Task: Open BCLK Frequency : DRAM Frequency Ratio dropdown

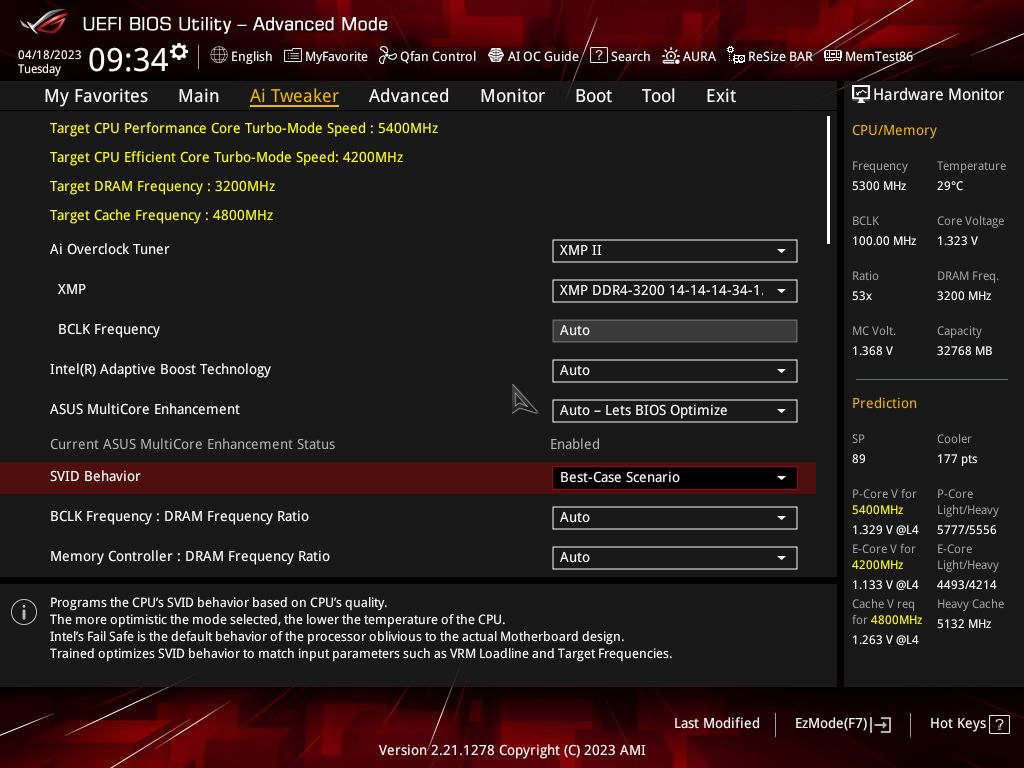Action: [x=675, y=518]
